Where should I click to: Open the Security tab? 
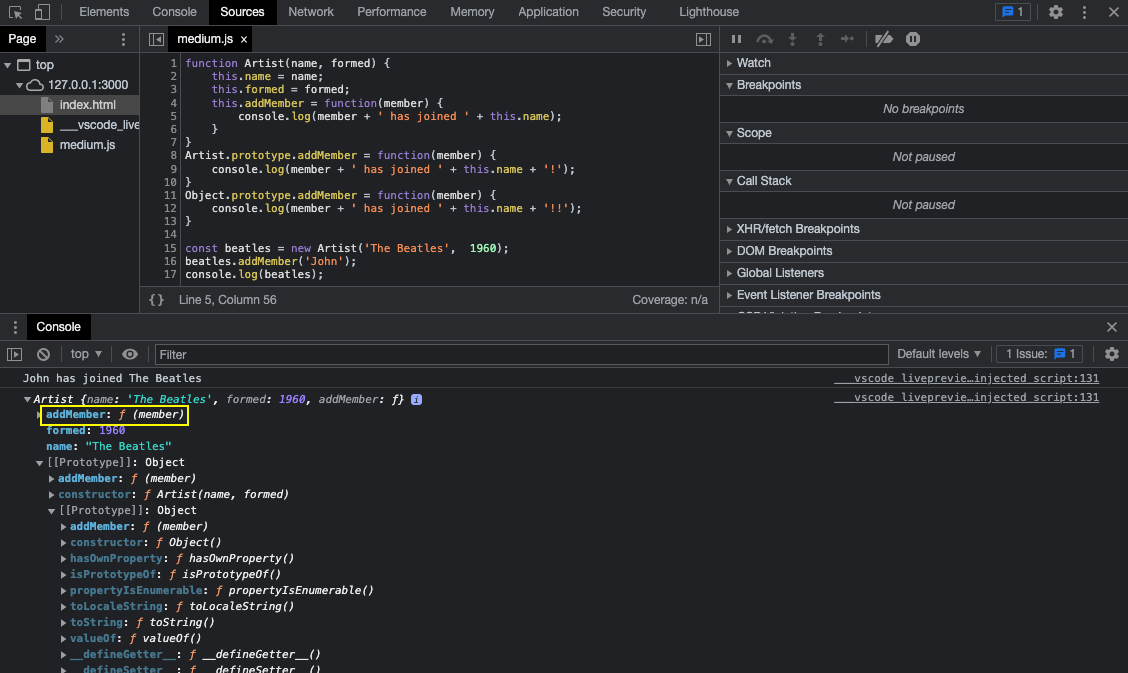pyautogui.click(x=624, y=12)
